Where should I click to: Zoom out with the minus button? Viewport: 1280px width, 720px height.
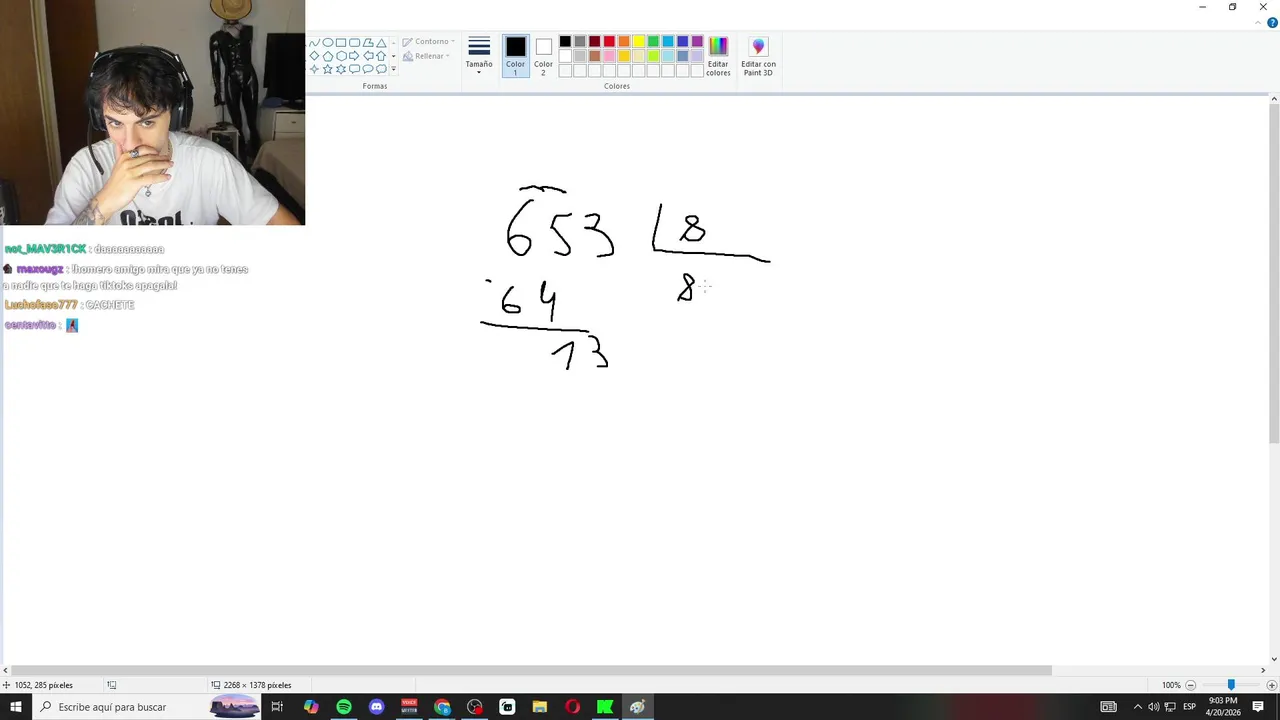pos(1190,685)
